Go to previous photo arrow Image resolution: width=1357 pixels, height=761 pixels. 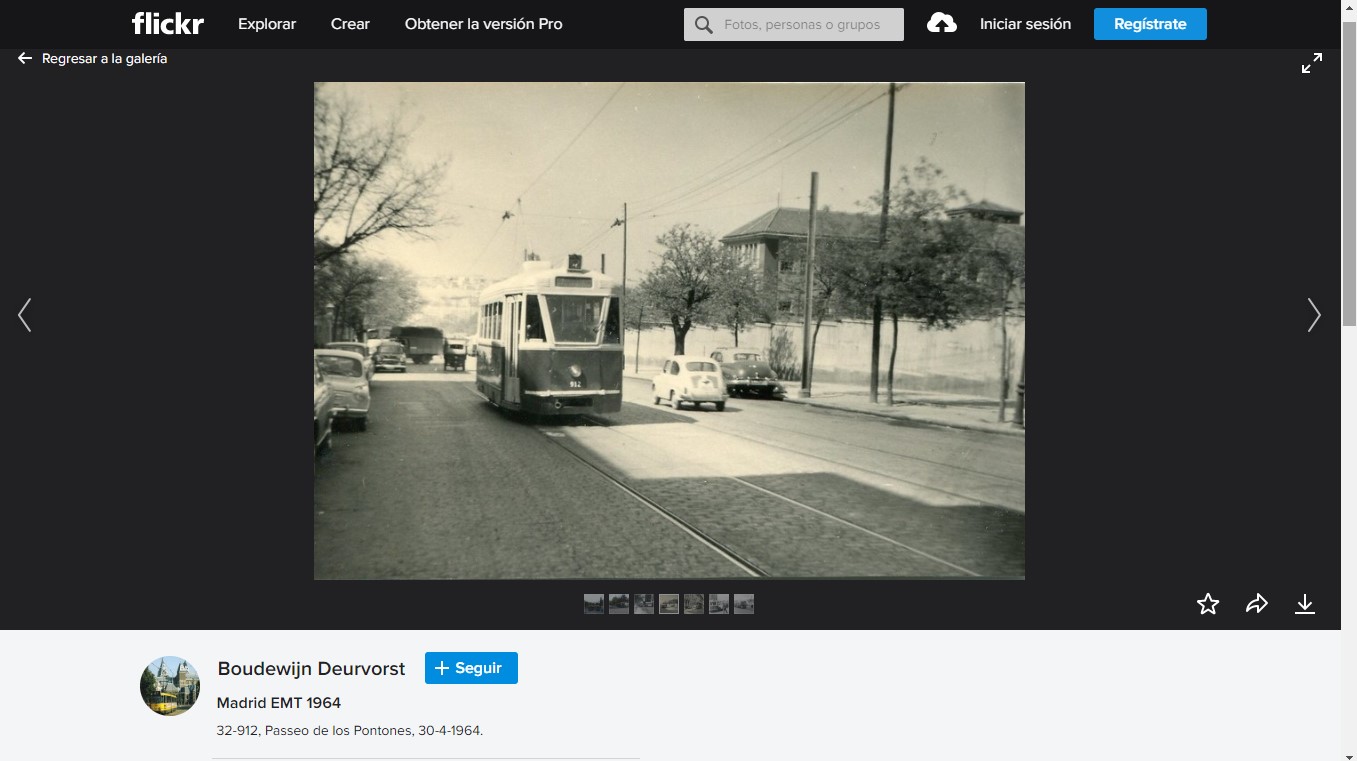pyautogui.click(x=25, y=315)
